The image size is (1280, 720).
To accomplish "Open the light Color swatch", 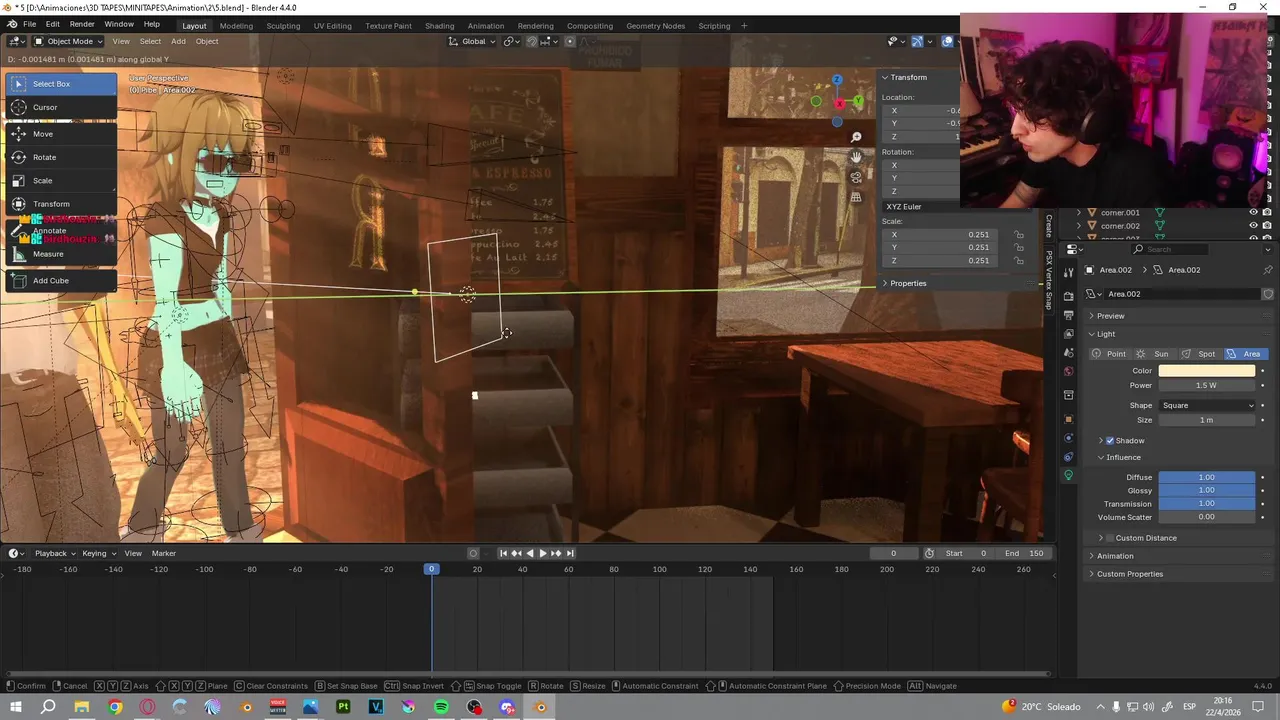I will 1207,371.
